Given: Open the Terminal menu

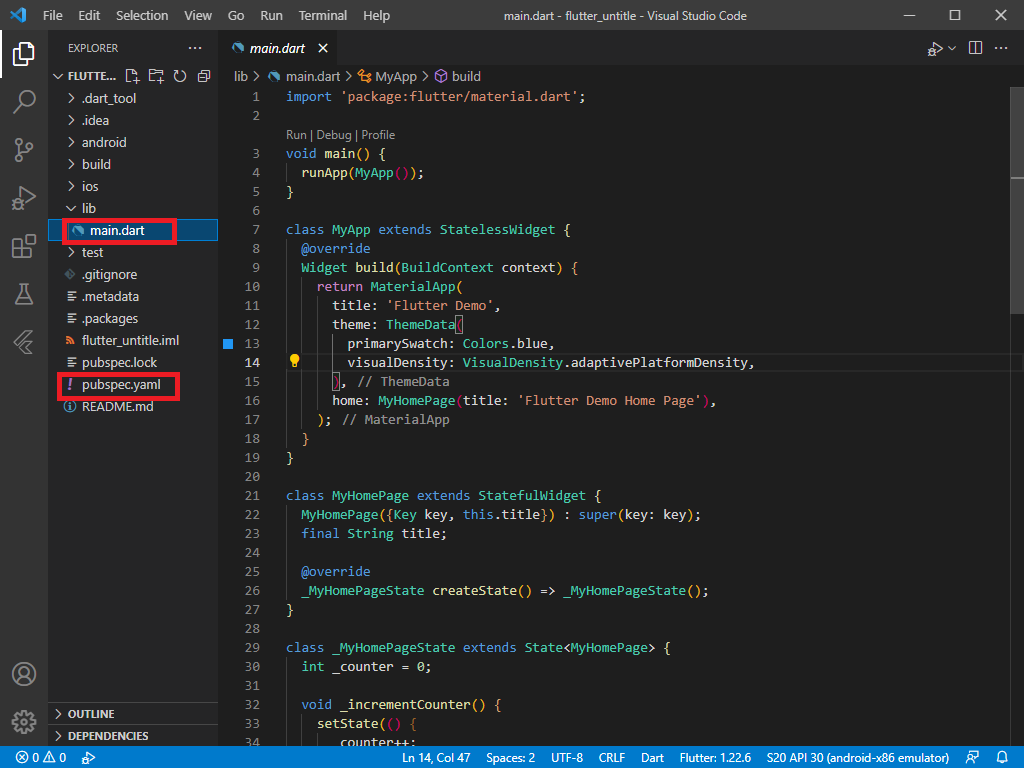Looking at the screenshot, I should [x=323, y=15].
